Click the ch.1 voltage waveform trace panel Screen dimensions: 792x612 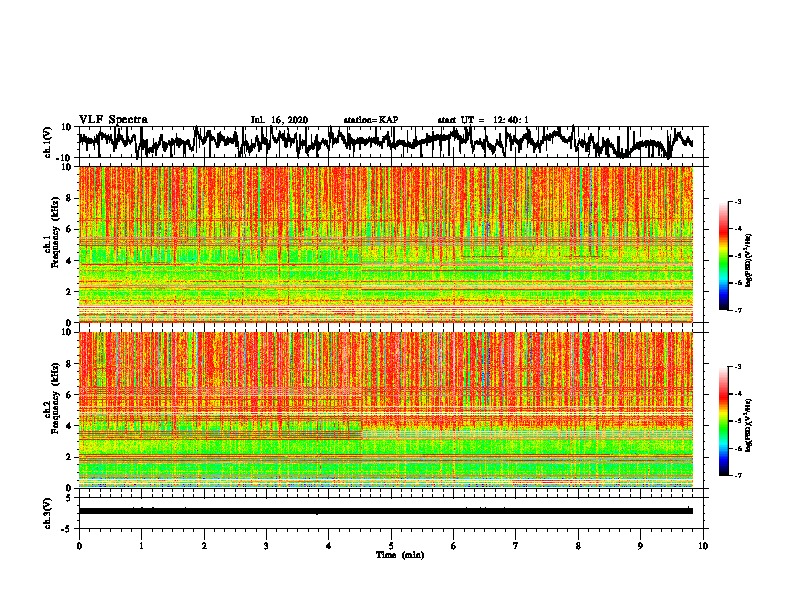393,142
